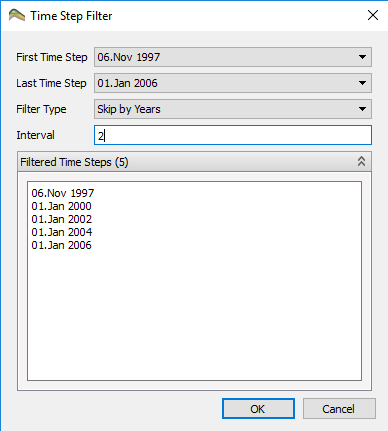Click the application icon in the title bar

17,16
